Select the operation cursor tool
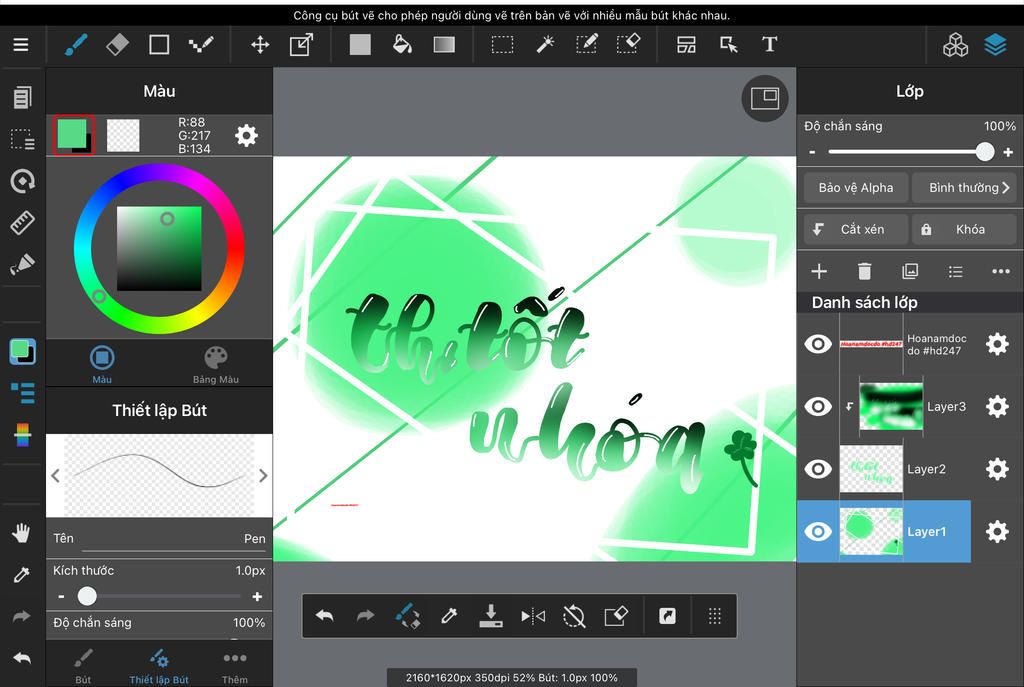Screen dimensions: 1024x687 pyautogui.click(x=728, y=44)
